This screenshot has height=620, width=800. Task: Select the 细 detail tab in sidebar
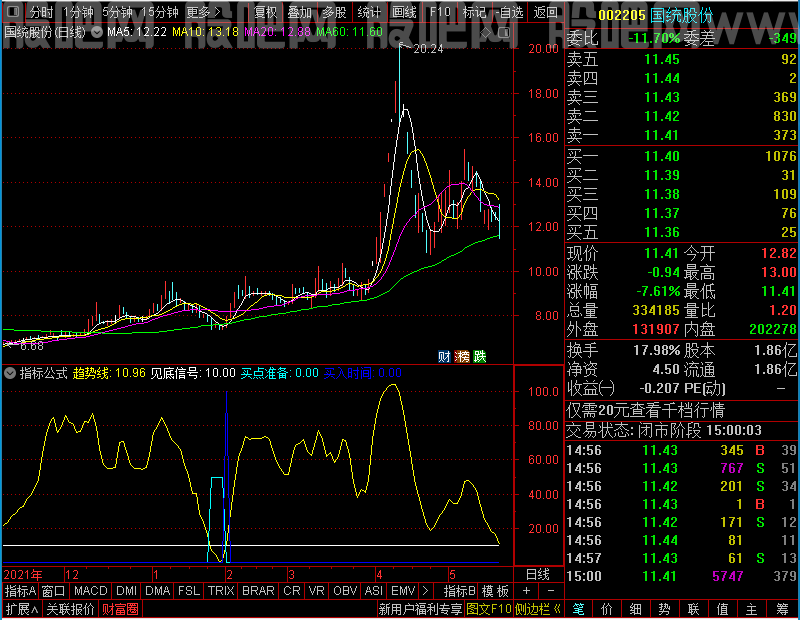635,609
